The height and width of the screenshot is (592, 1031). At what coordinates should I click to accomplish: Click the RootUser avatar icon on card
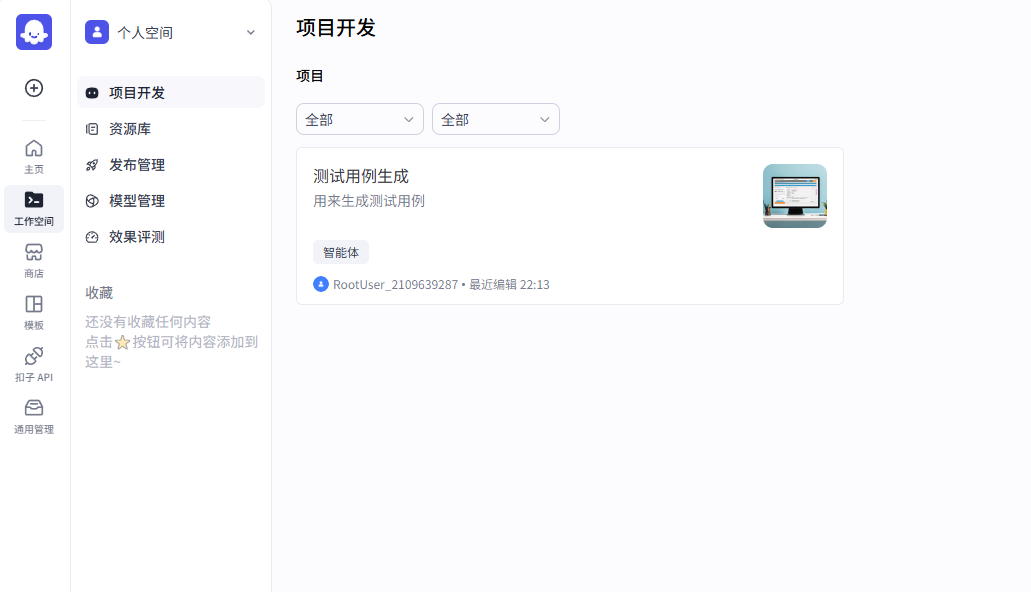[321, 284]
